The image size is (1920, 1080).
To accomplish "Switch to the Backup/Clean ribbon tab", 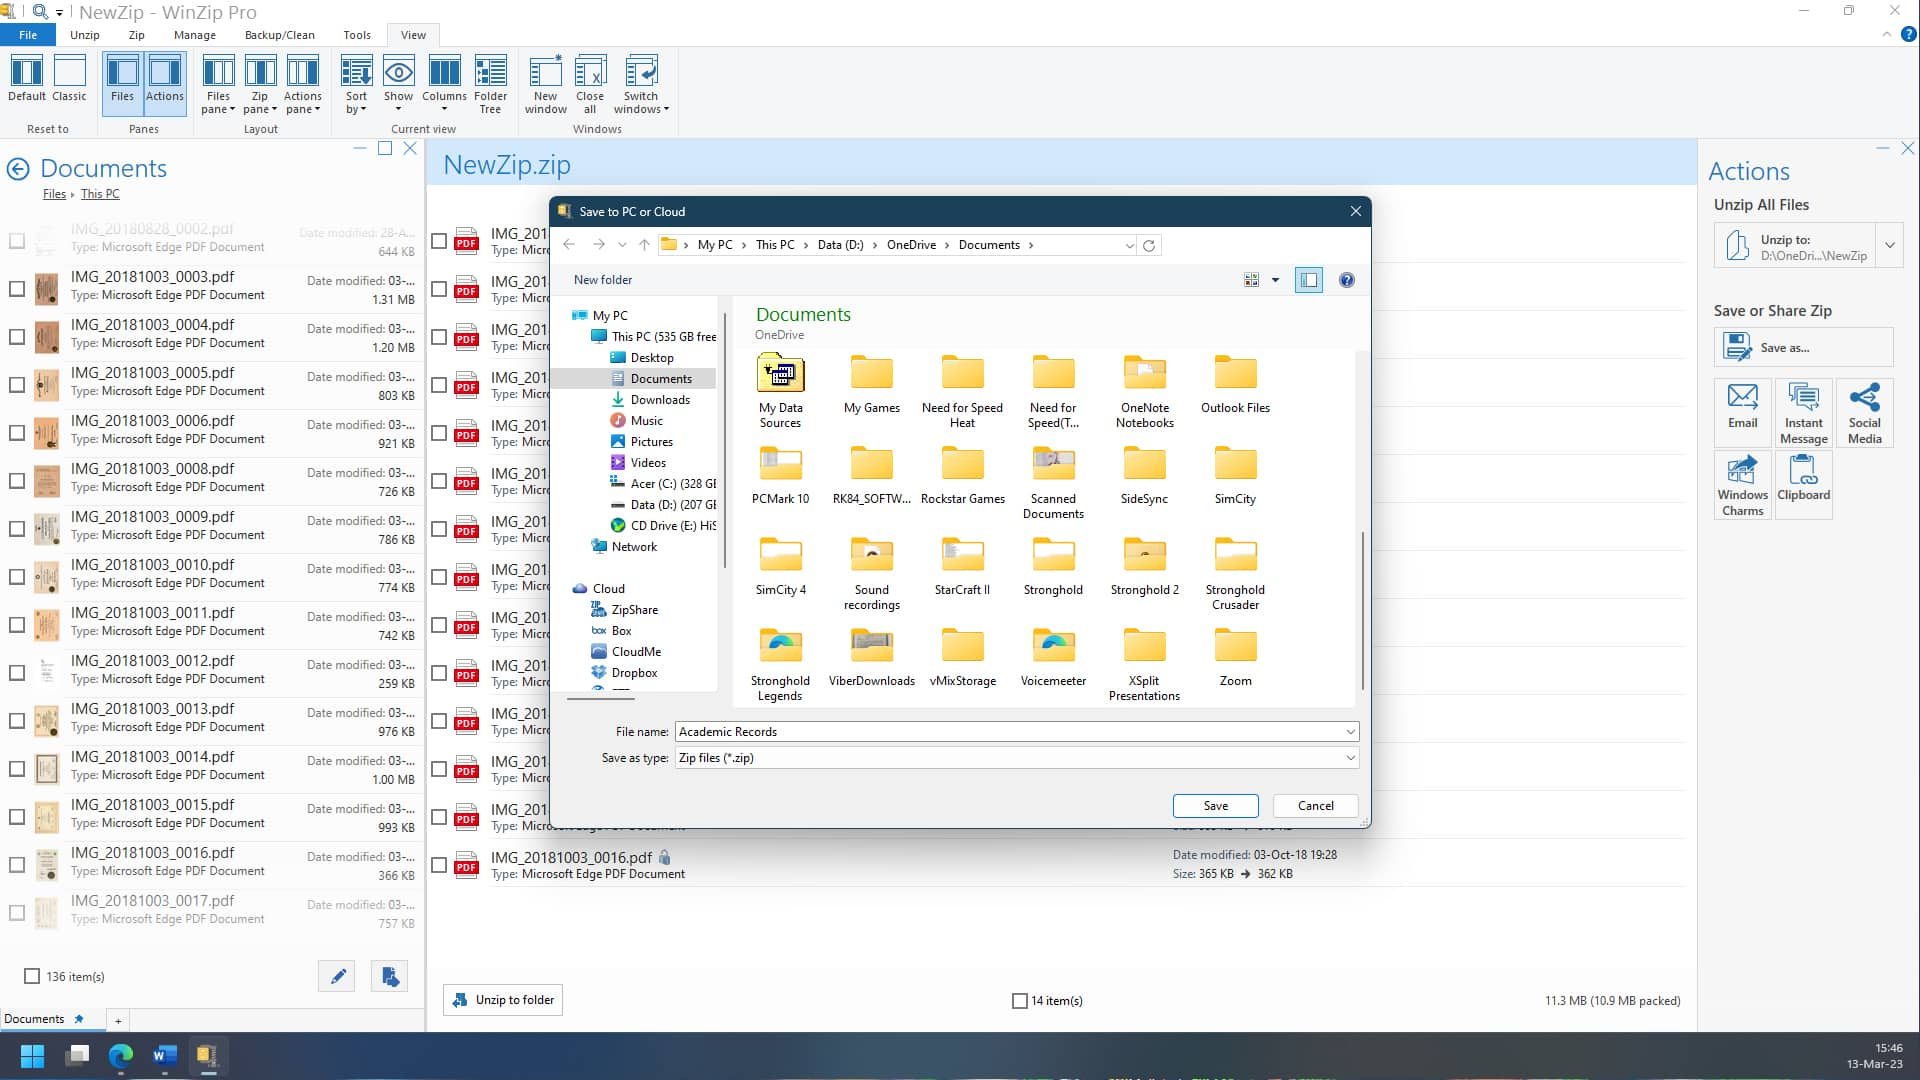I will [280, 35].
